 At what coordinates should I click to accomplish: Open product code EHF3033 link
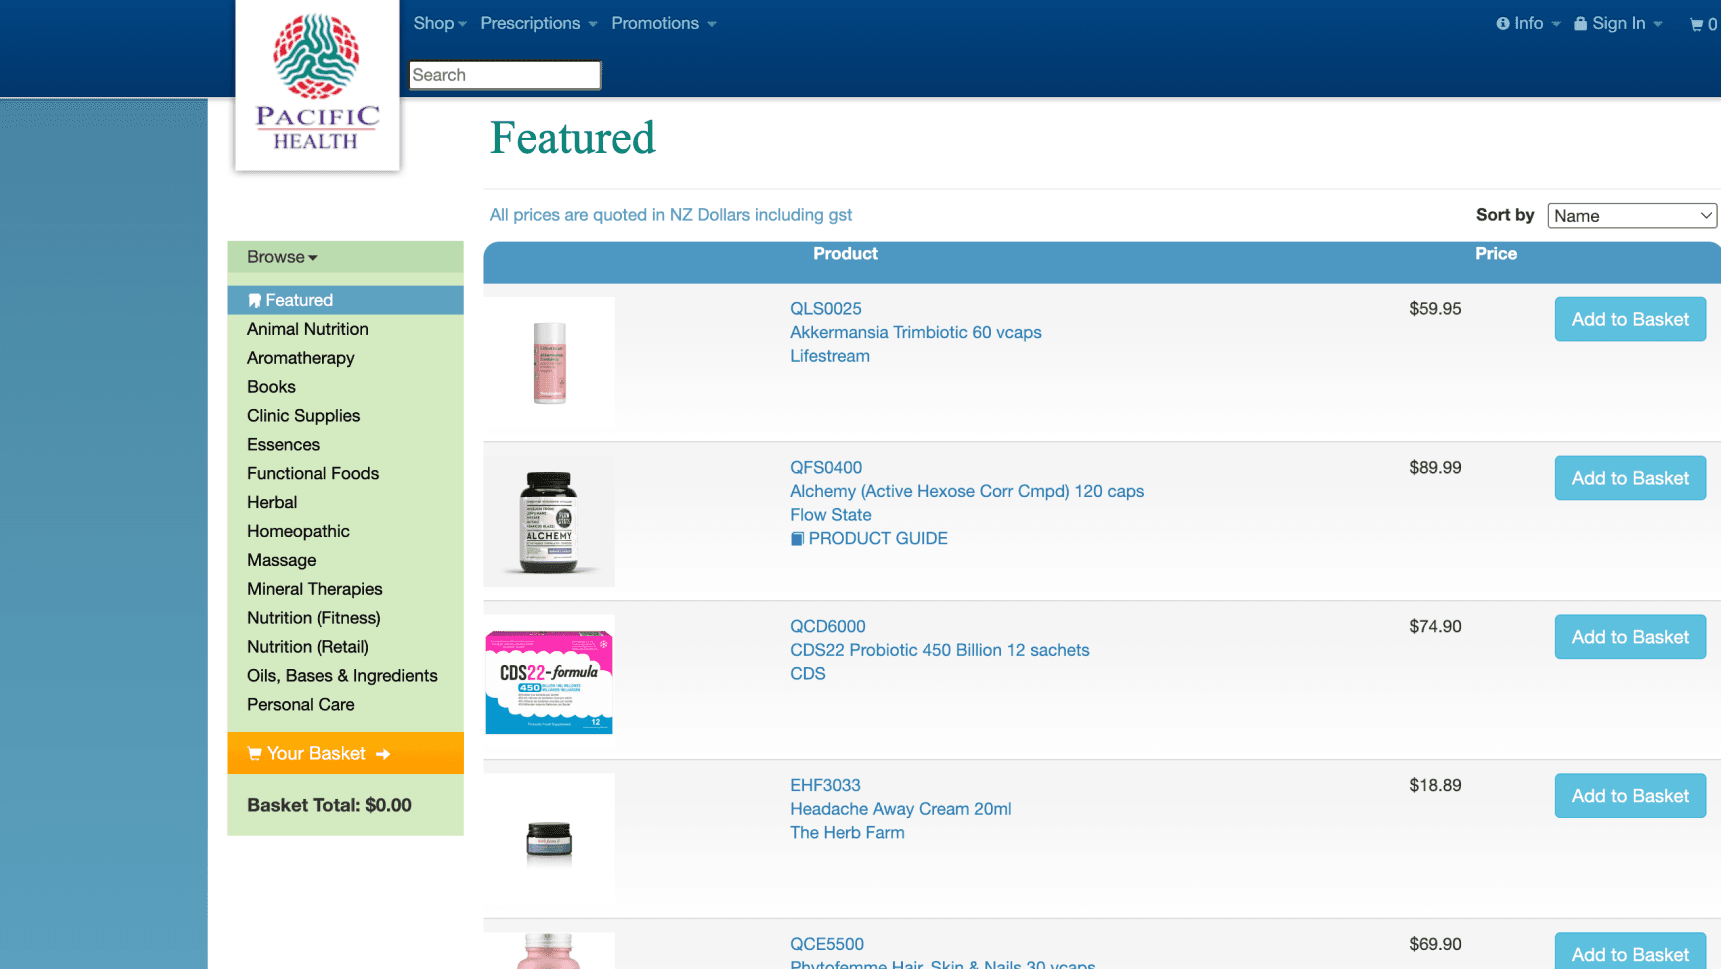825,786
